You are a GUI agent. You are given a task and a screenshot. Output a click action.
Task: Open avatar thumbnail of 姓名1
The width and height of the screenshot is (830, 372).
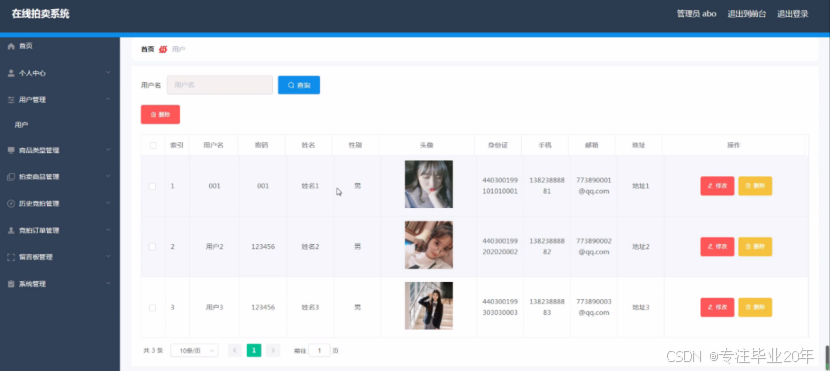[x=429, y=184]
